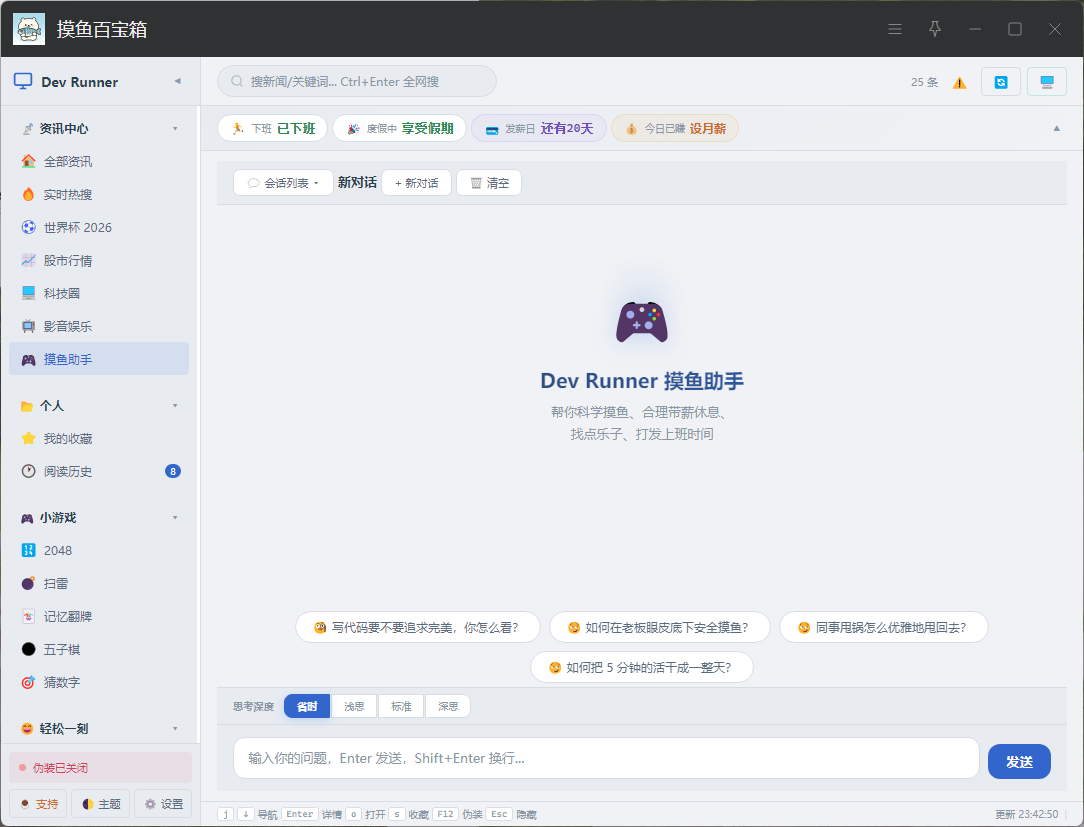Open 世界杯 2026 in sidebar
This screenshot has height=827, width=1084.
pos(99,227)
